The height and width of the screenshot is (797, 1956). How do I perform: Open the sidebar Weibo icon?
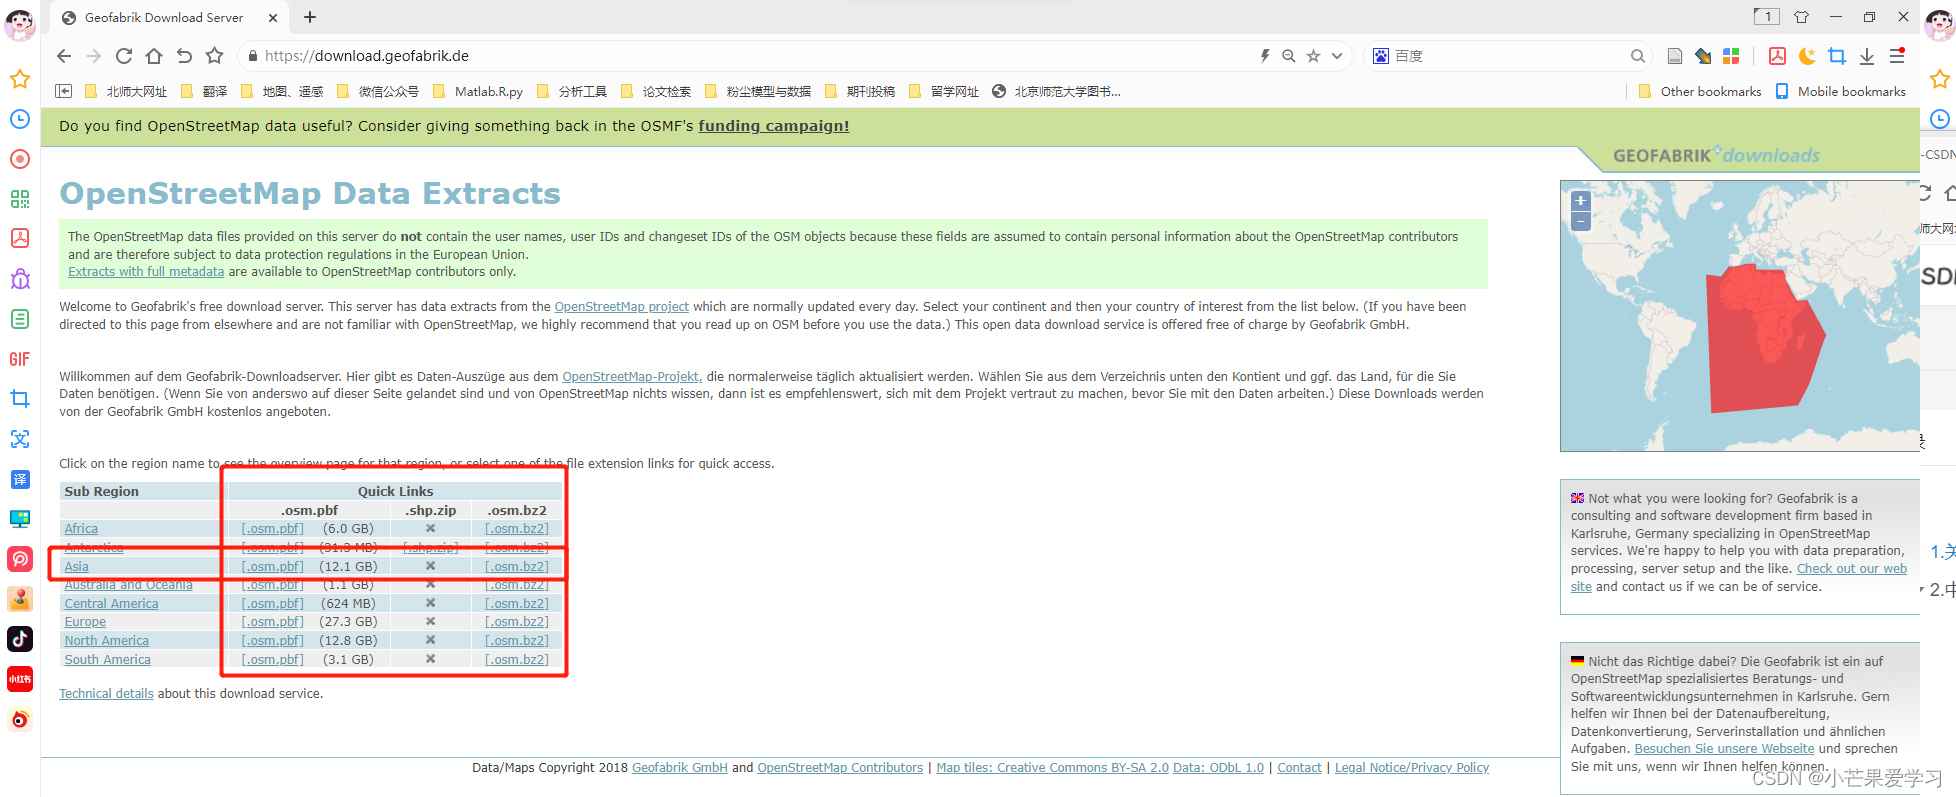click(x=20, y=719)
